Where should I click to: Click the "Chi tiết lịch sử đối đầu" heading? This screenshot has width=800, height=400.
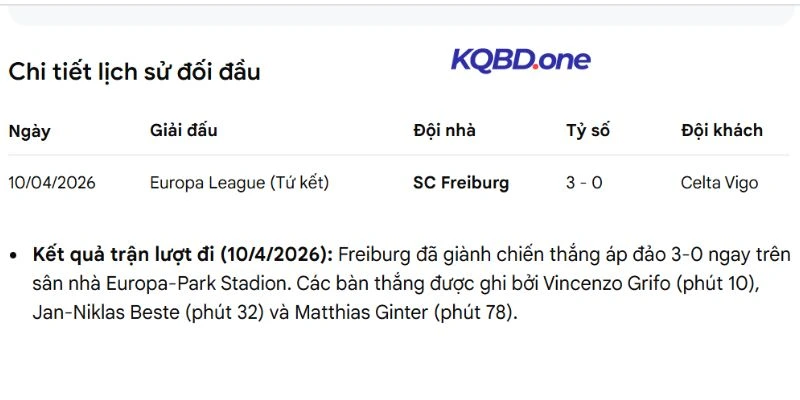click(134, 72)
